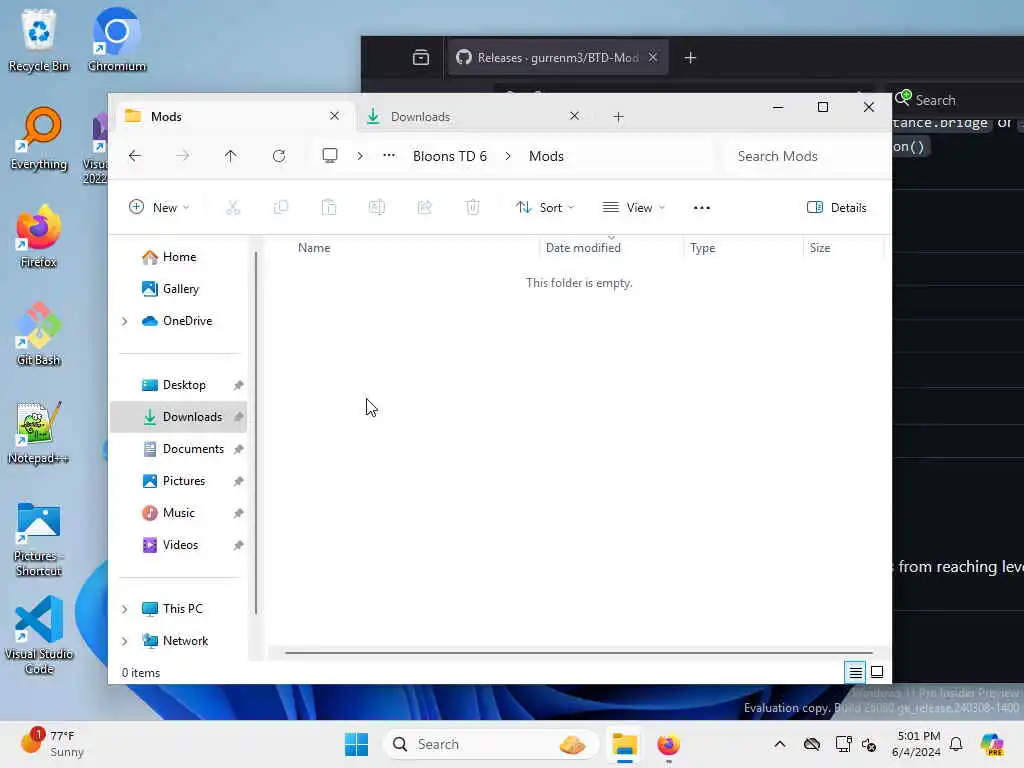Open Windows Start menu
This screenshot has width=1024, height=768.
tap(357, 744)
